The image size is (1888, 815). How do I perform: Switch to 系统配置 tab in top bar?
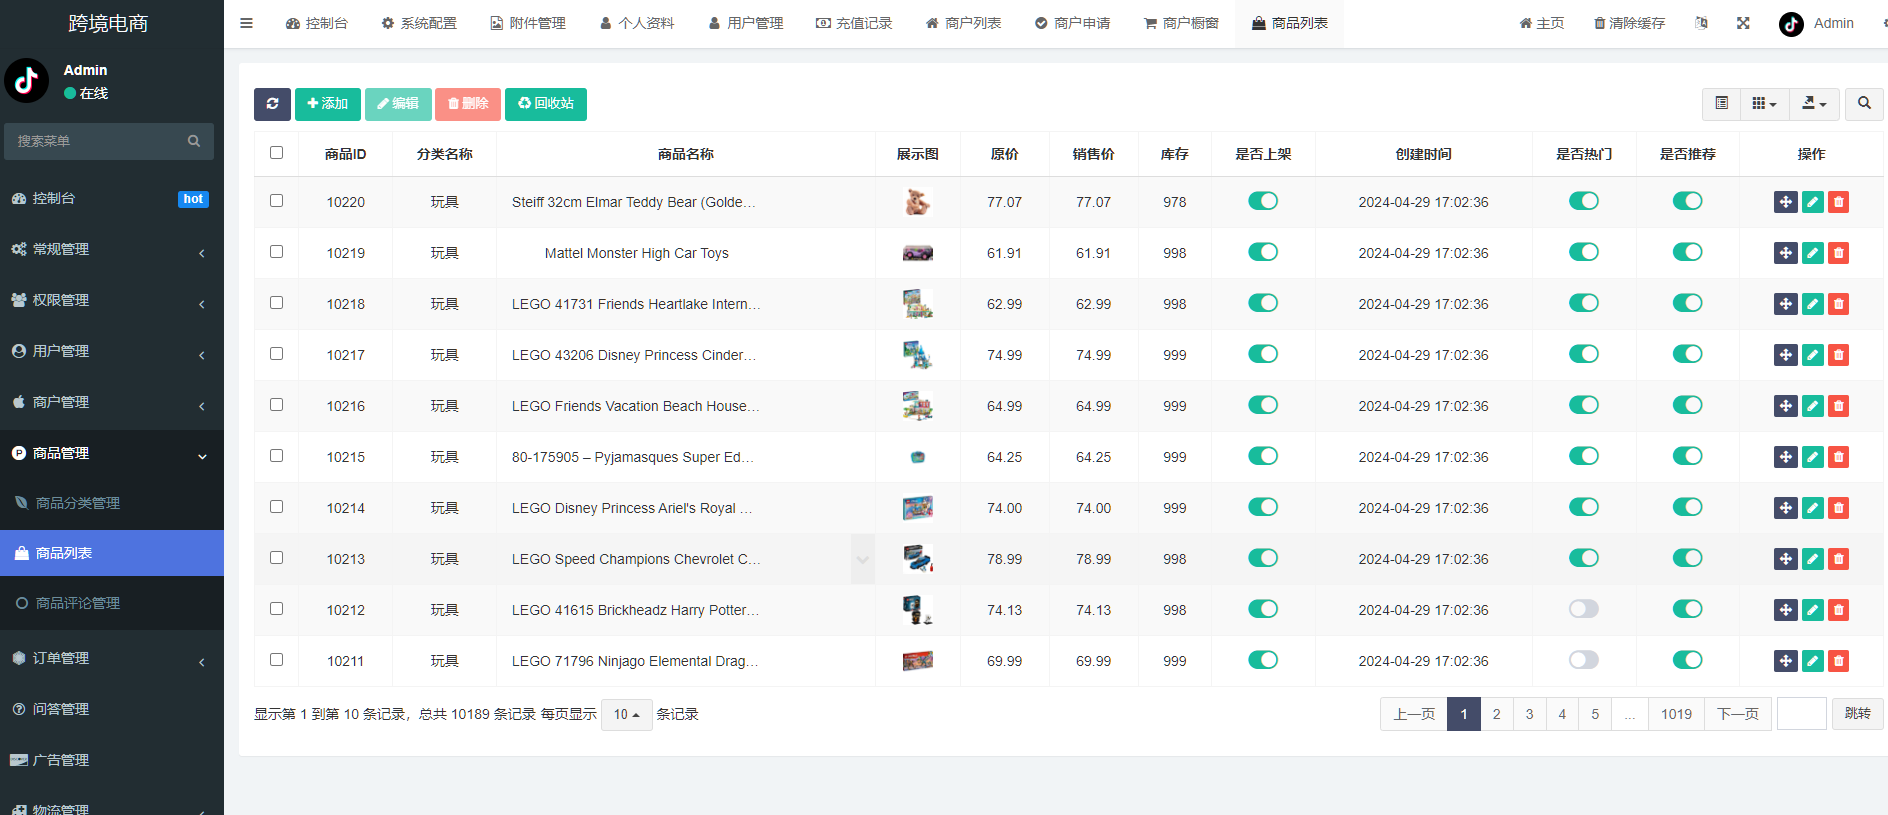(x=419, y=23)
